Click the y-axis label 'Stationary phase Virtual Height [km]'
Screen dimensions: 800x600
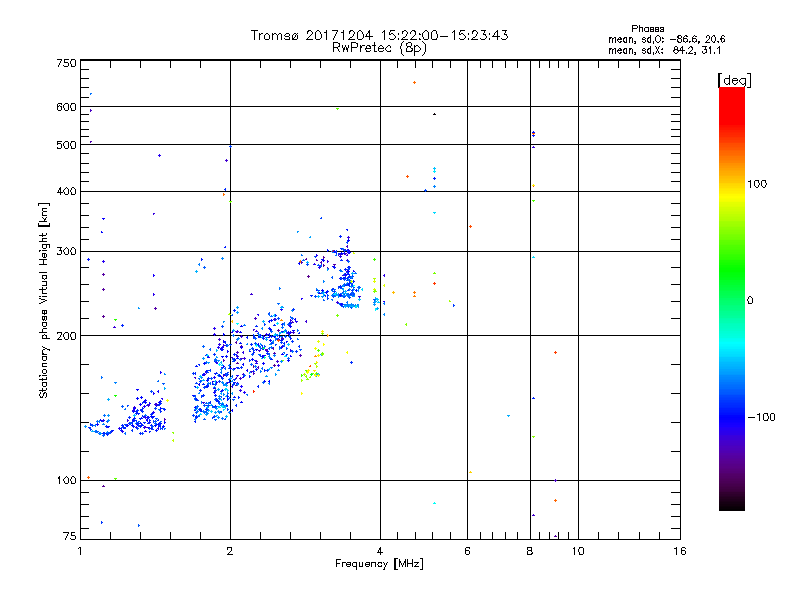click(44, 300)
